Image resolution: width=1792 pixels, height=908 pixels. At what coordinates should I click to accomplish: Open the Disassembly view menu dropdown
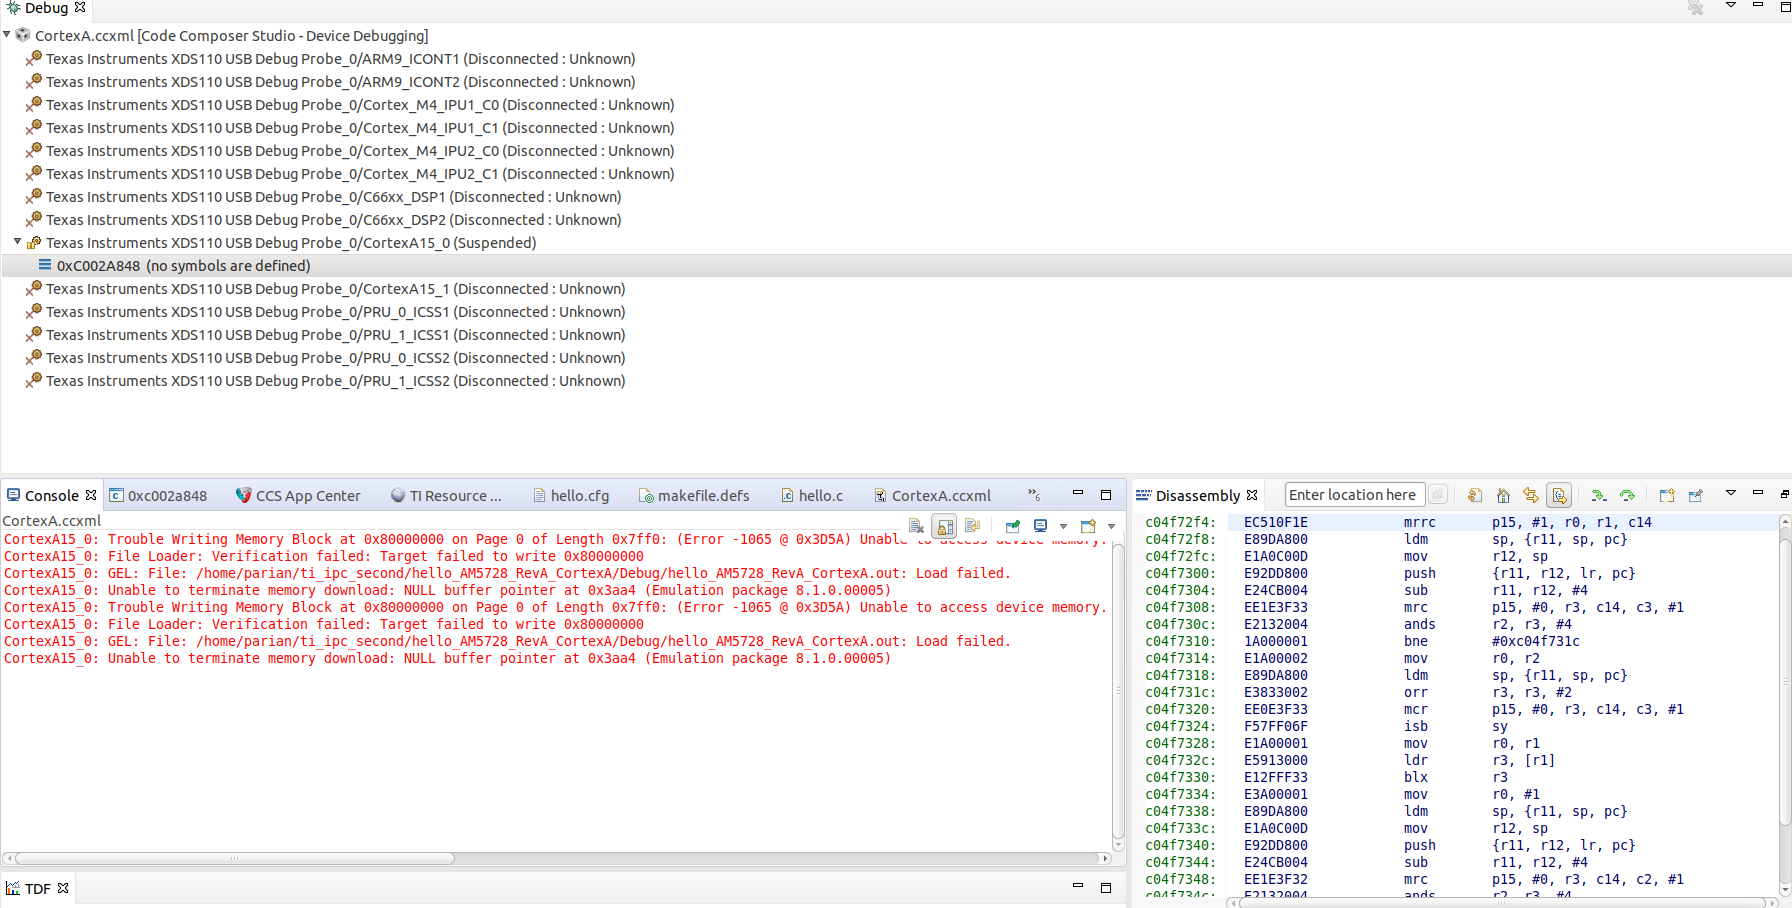pyautogui.click(x=1731, y=492)
